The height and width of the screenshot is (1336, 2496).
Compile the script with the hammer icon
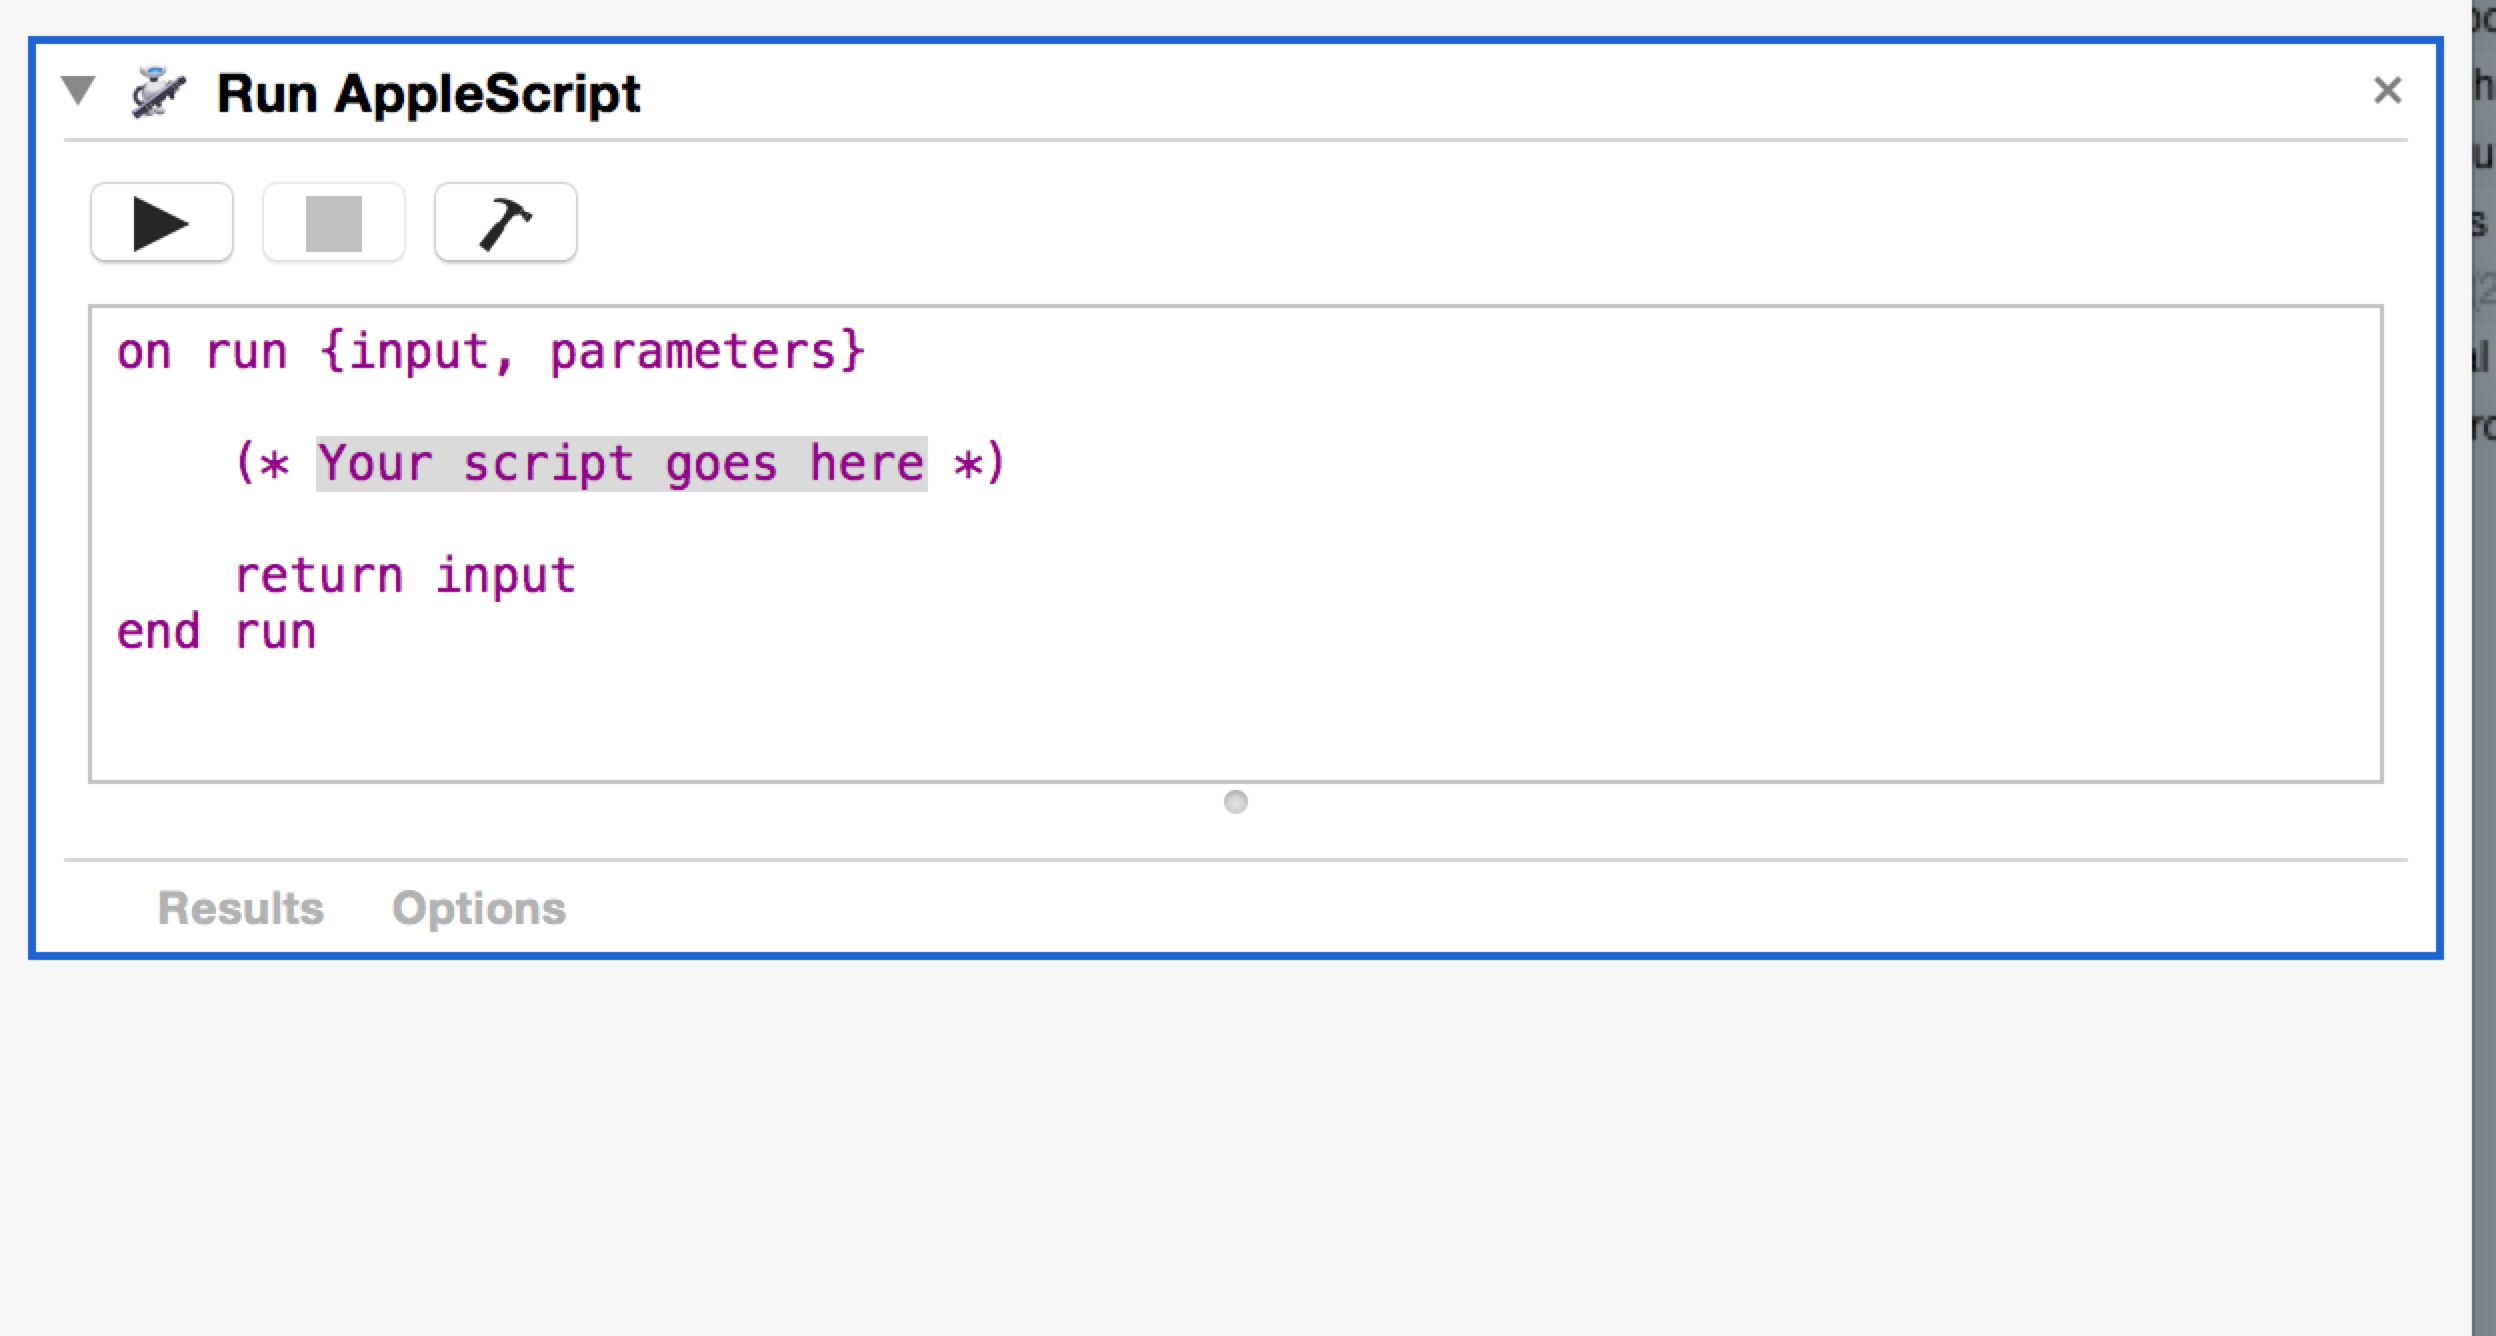coord(505,223)
